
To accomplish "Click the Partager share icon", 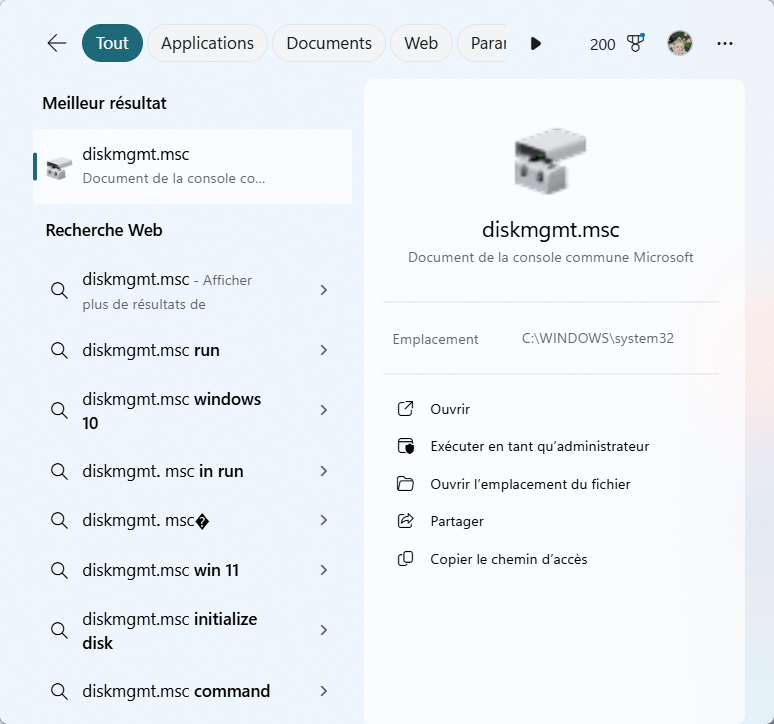I will tap(405, 521).
